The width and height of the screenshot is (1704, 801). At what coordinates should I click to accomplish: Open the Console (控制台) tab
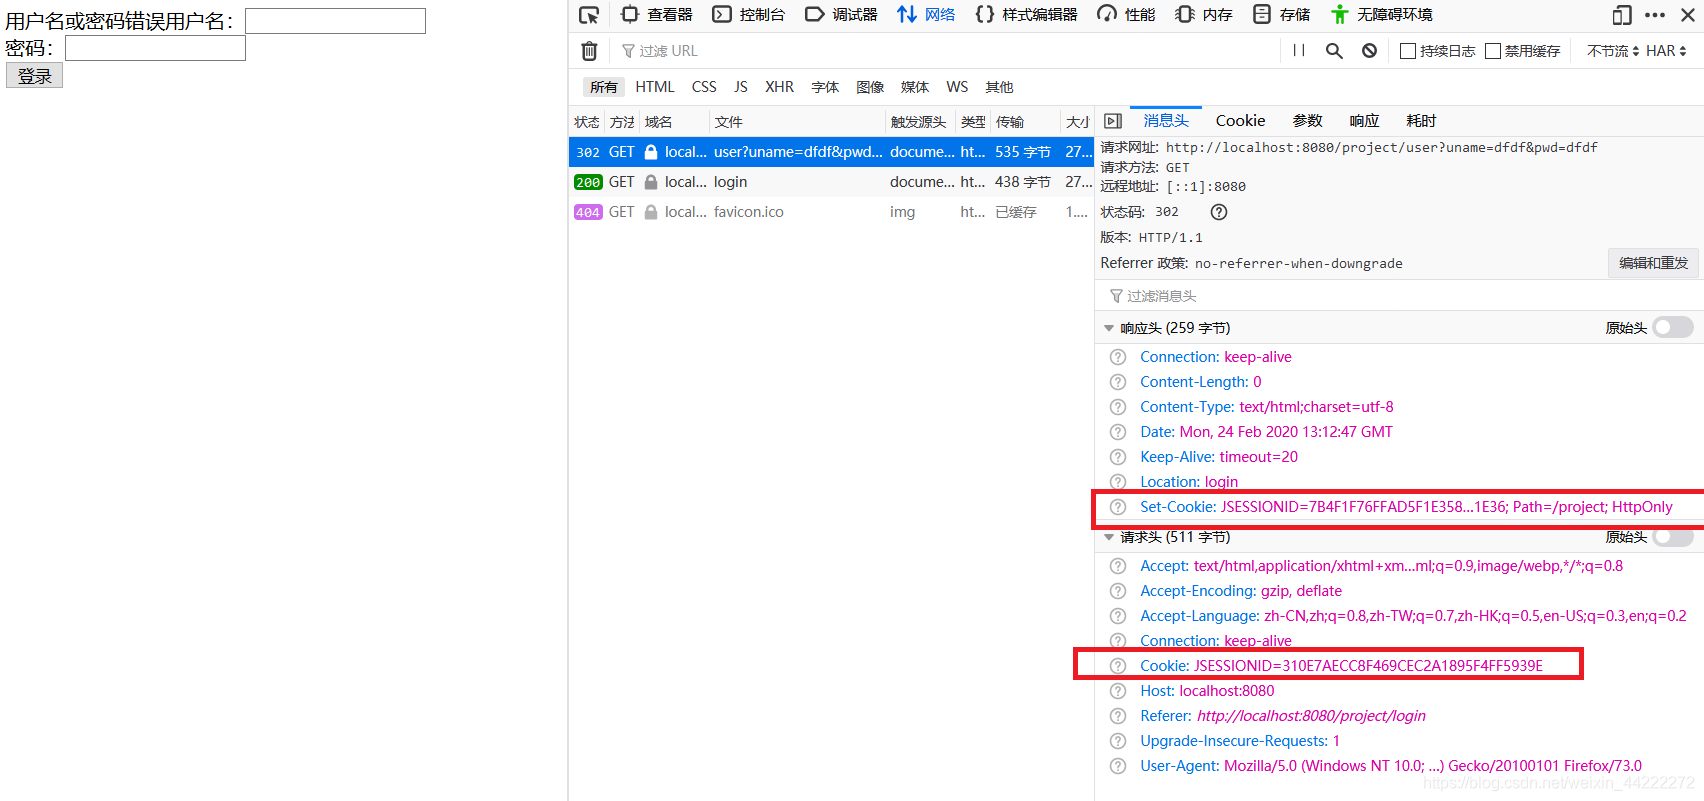pyautogui.click(x=749, y=15)
